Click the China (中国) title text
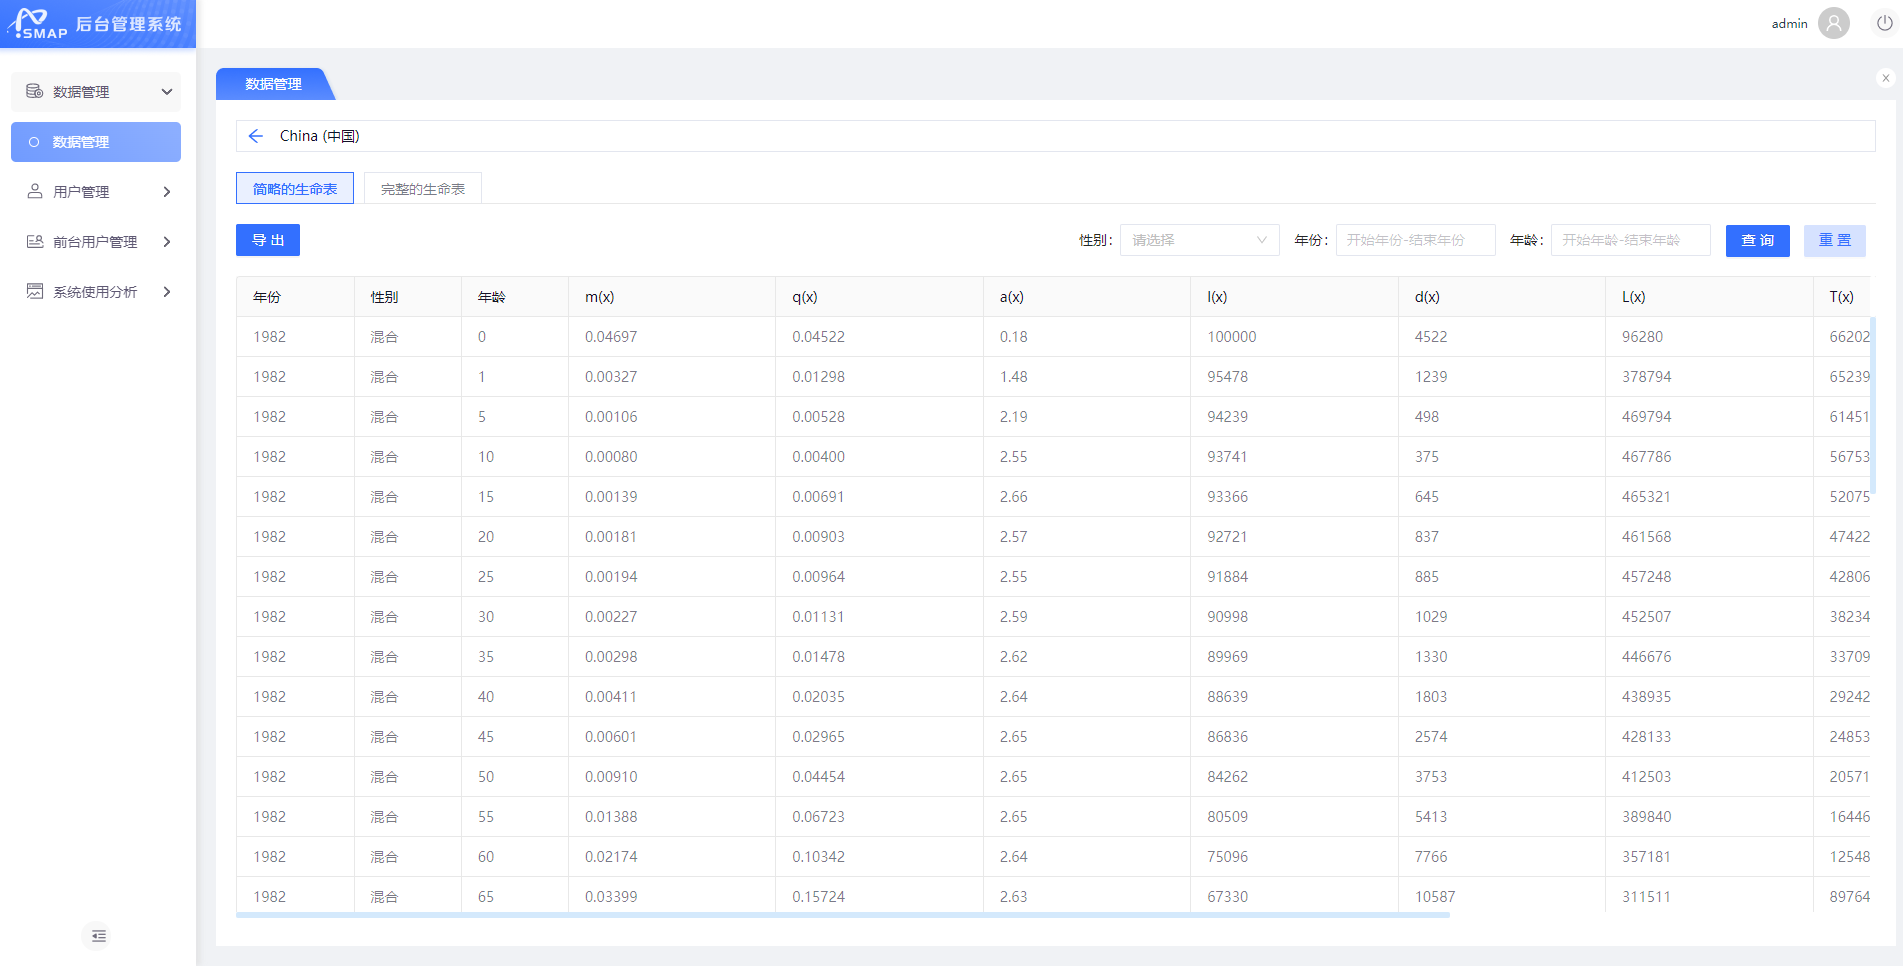The height and width of the screenshot is (966, 1903). click(x=320, y=136)
